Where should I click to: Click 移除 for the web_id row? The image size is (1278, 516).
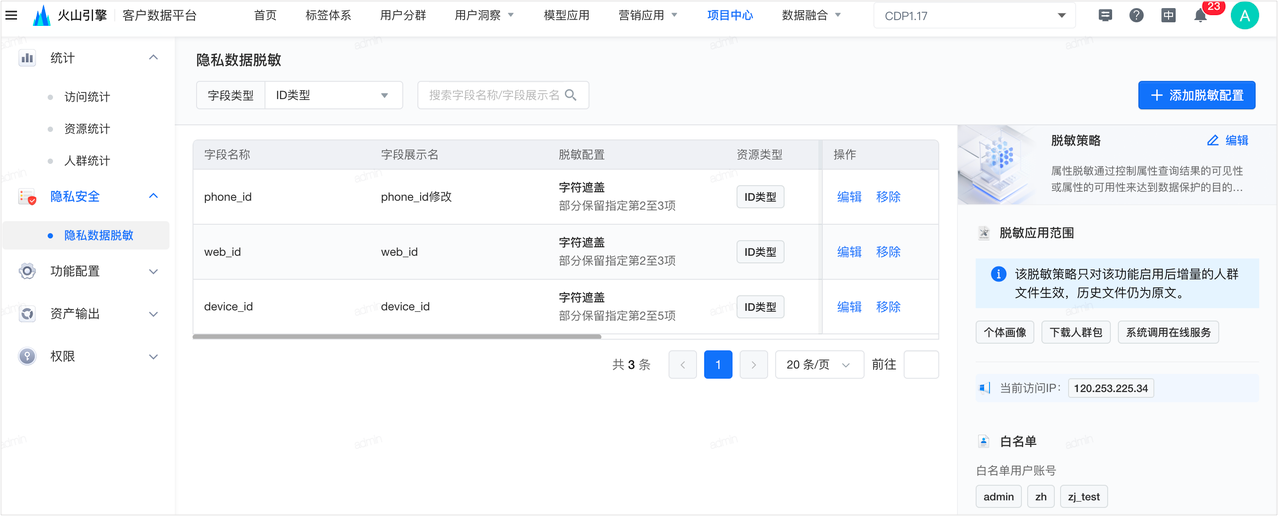click(x=888, y=252)
